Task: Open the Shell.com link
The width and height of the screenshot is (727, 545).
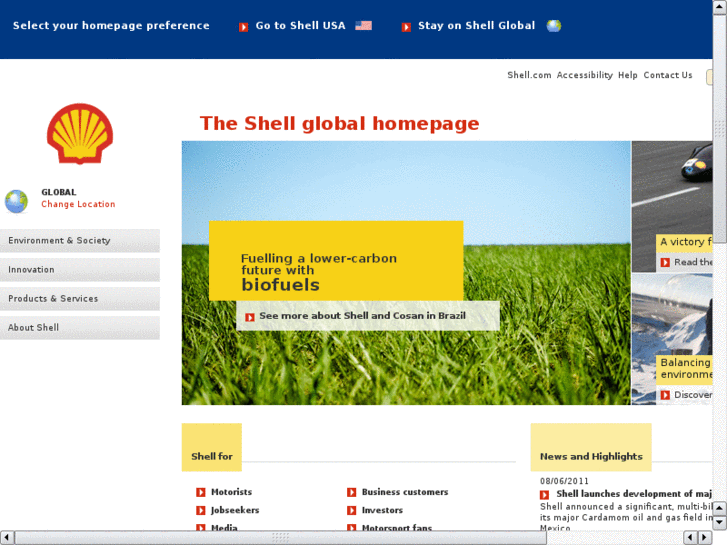Action: tap(529, 75)
